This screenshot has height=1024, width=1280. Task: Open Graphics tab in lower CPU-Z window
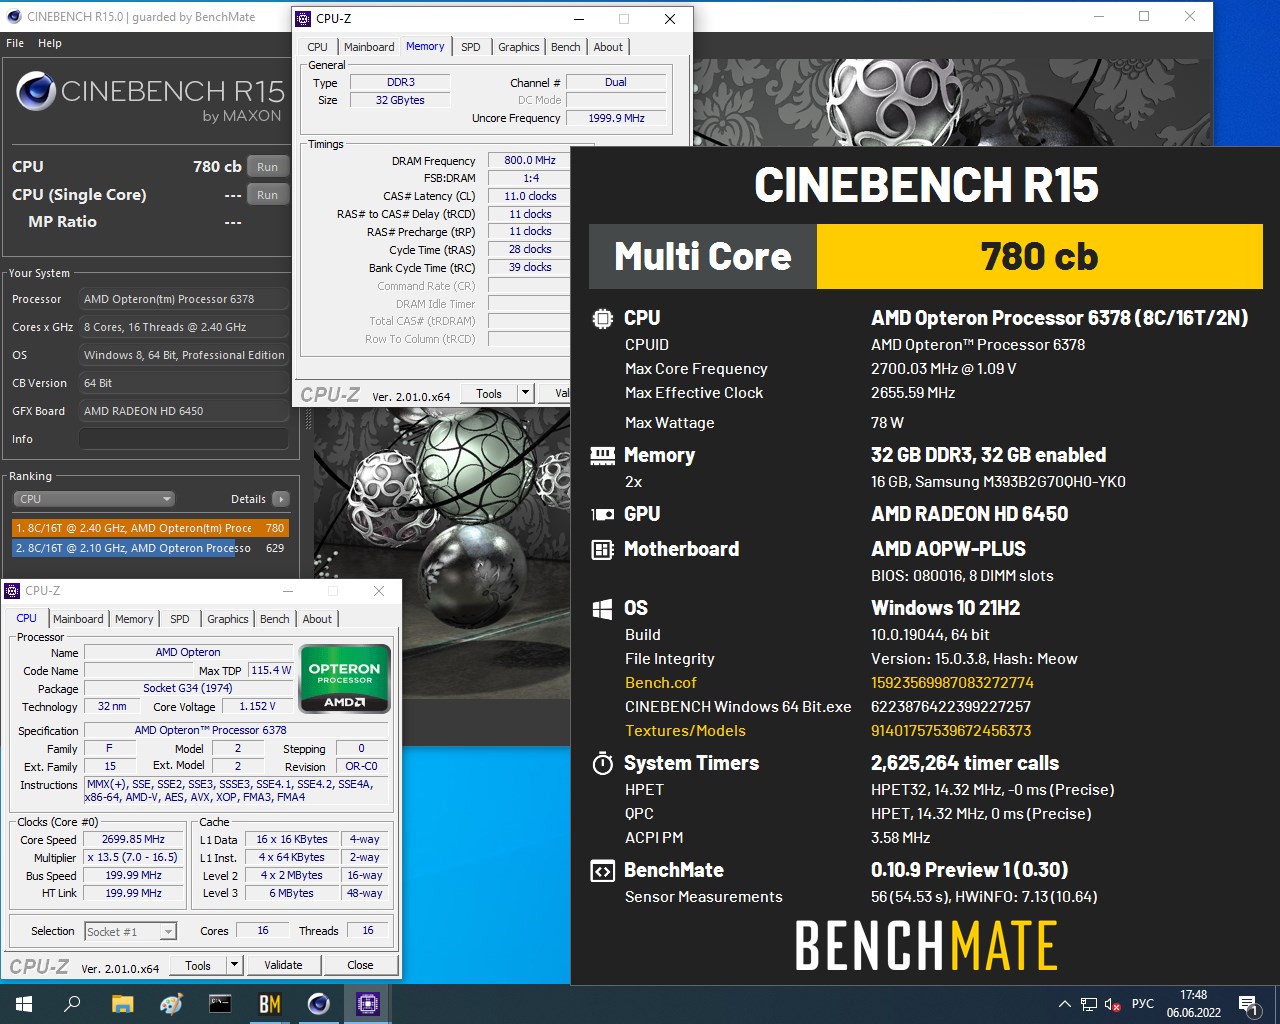click(x=228, y=619)
